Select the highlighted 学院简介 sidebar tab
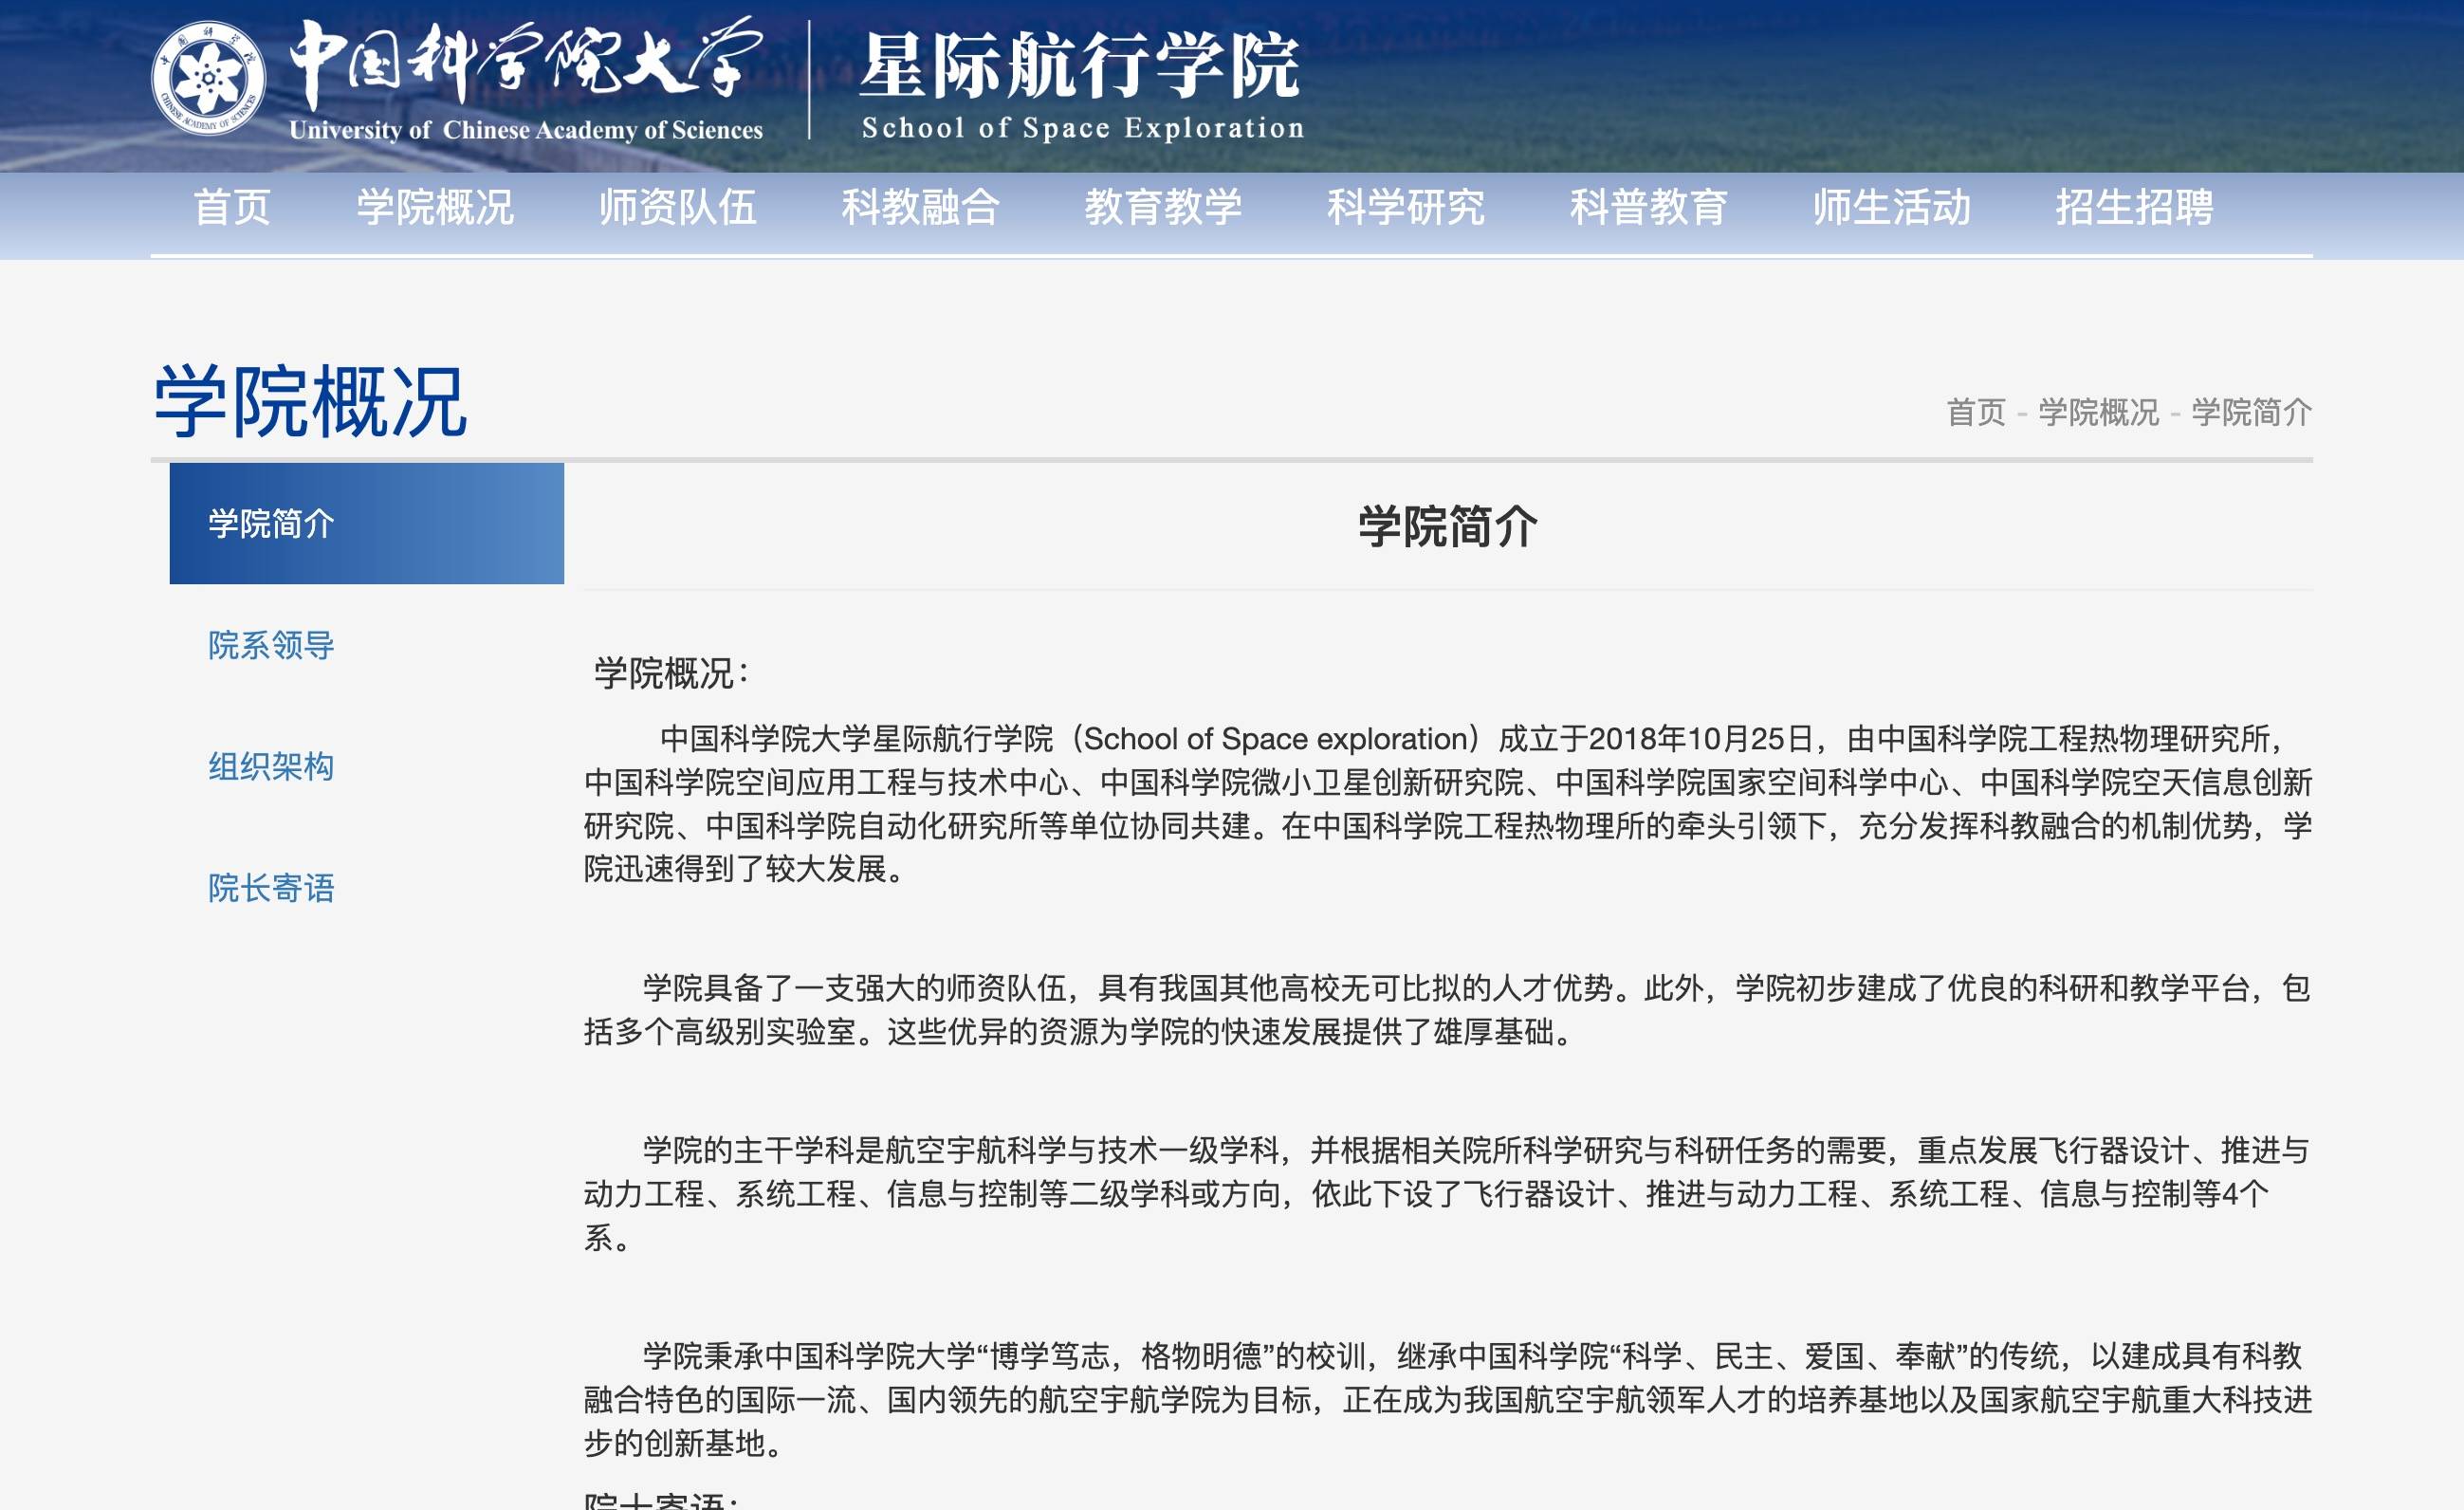The width and height of the screenshot is (2464, 1510). (366, 523)
